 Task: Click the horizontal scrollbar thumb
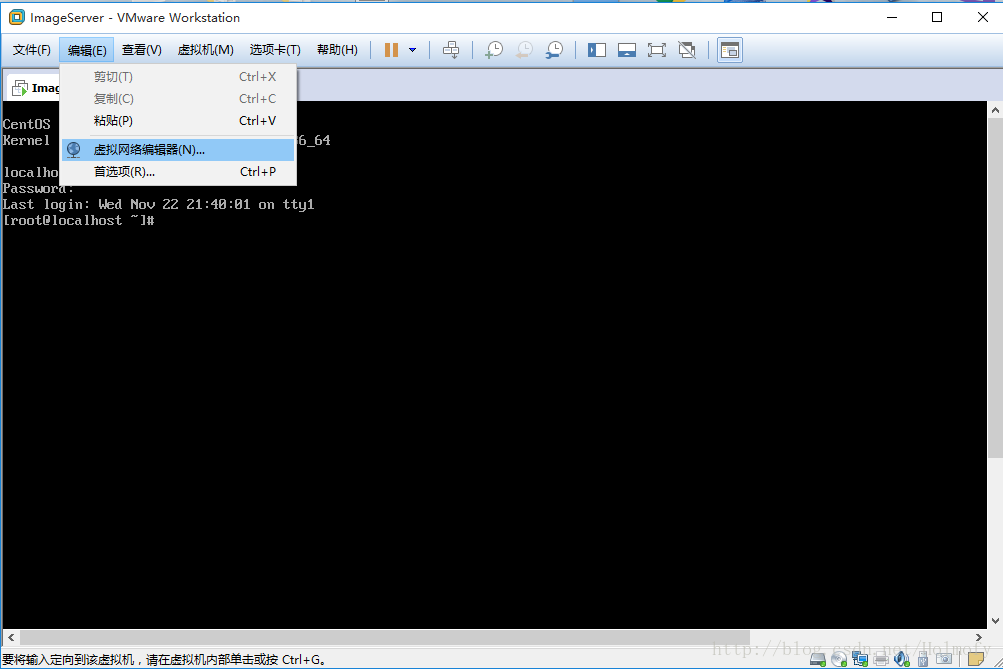(384, 637)
